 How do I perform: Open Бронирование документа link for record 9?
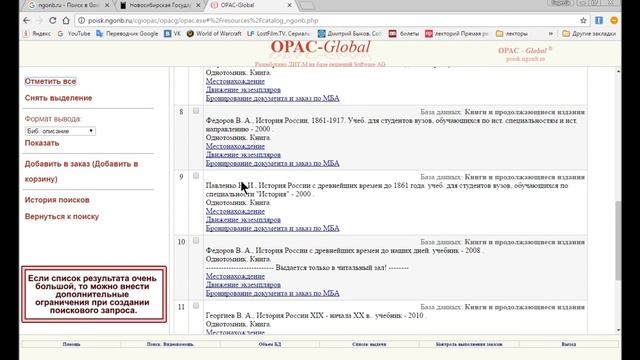(x=273, y=228)
